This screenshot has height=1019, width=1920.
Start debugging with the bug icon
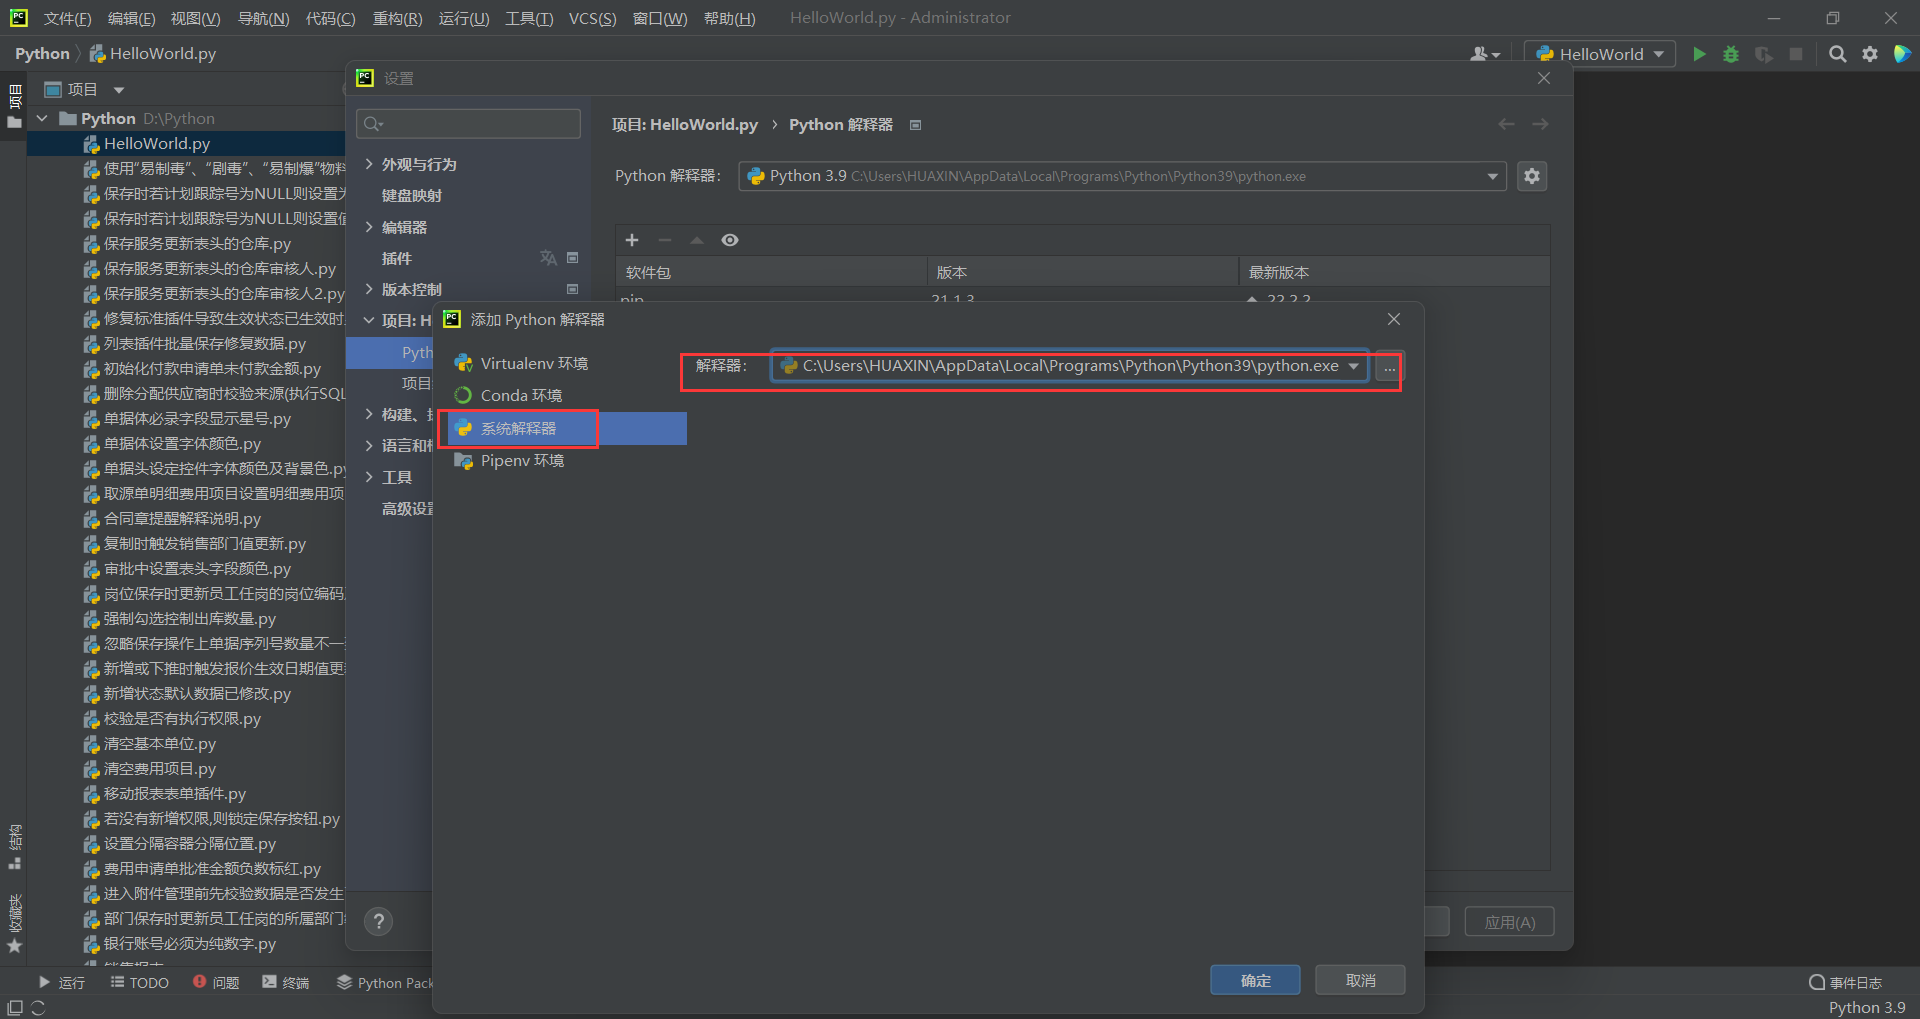coord(1731,54)
